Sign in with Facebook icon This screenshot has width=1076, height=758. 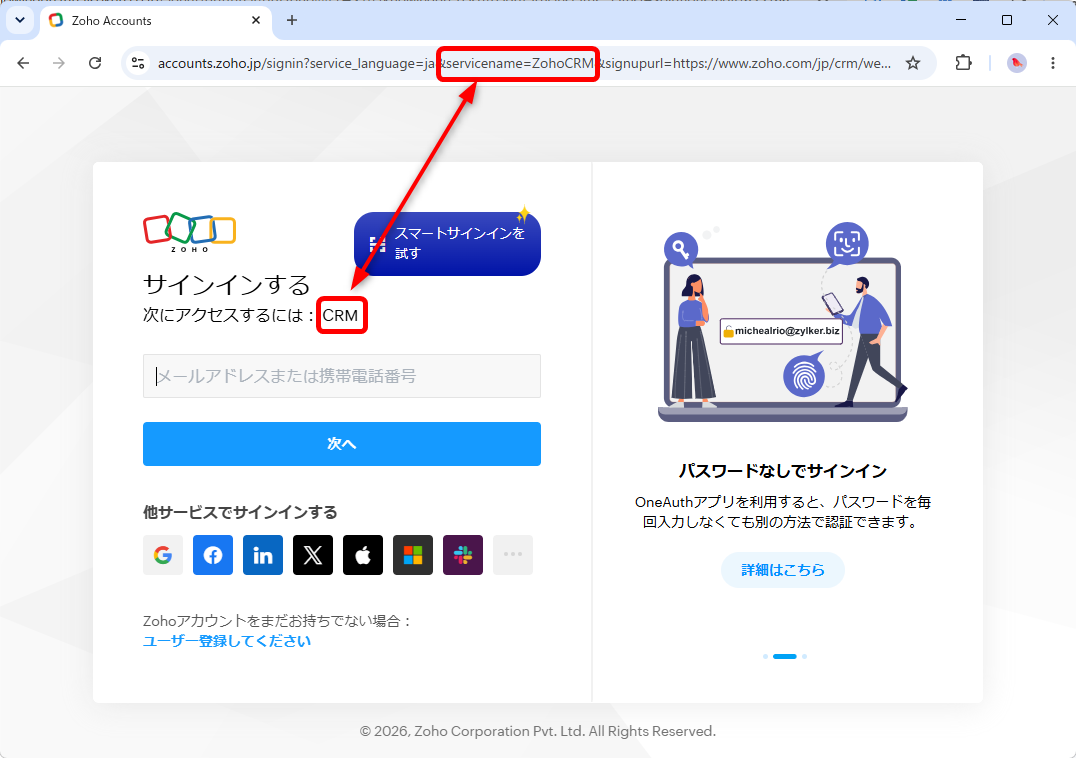[213, 555]
